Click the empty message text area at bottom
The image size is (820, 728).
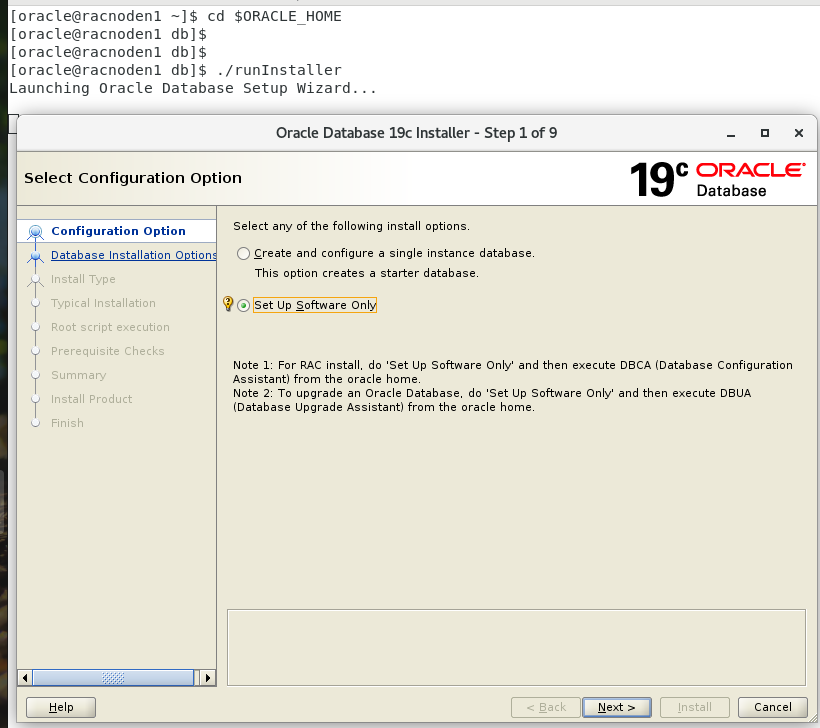(x=516, y=647)
